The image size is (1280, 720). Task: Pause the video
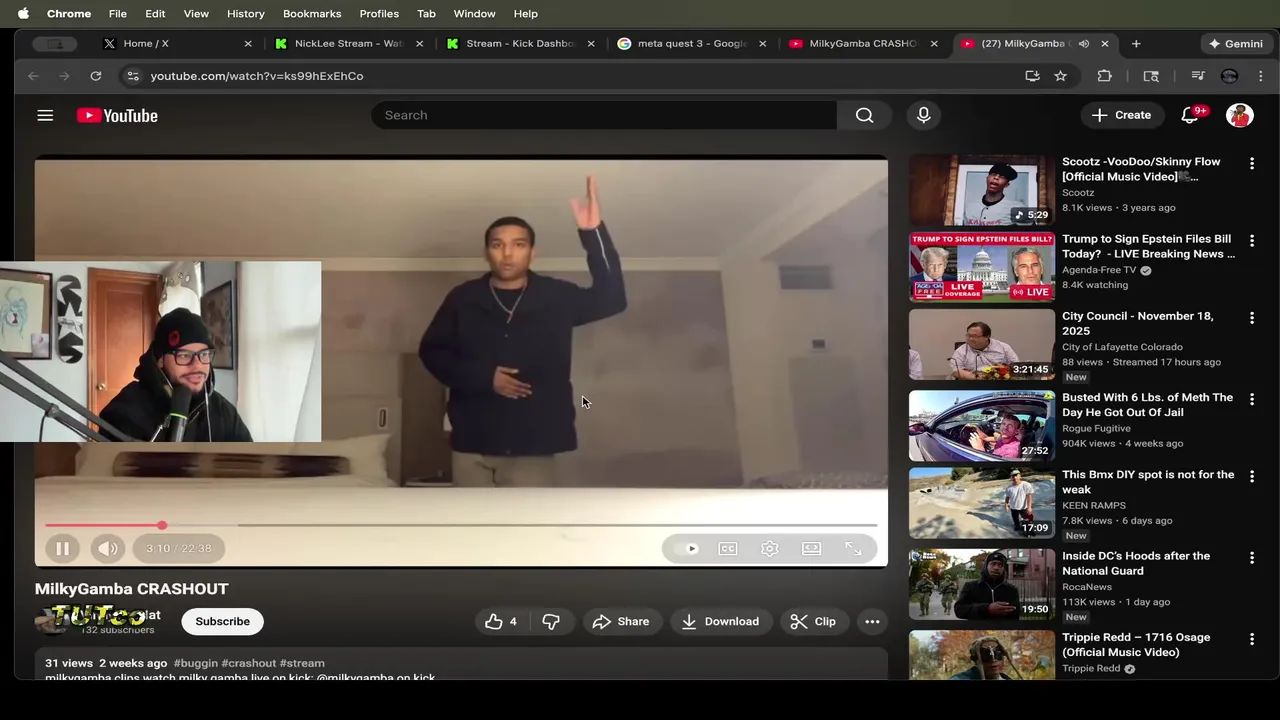click(x=62, y=548)
